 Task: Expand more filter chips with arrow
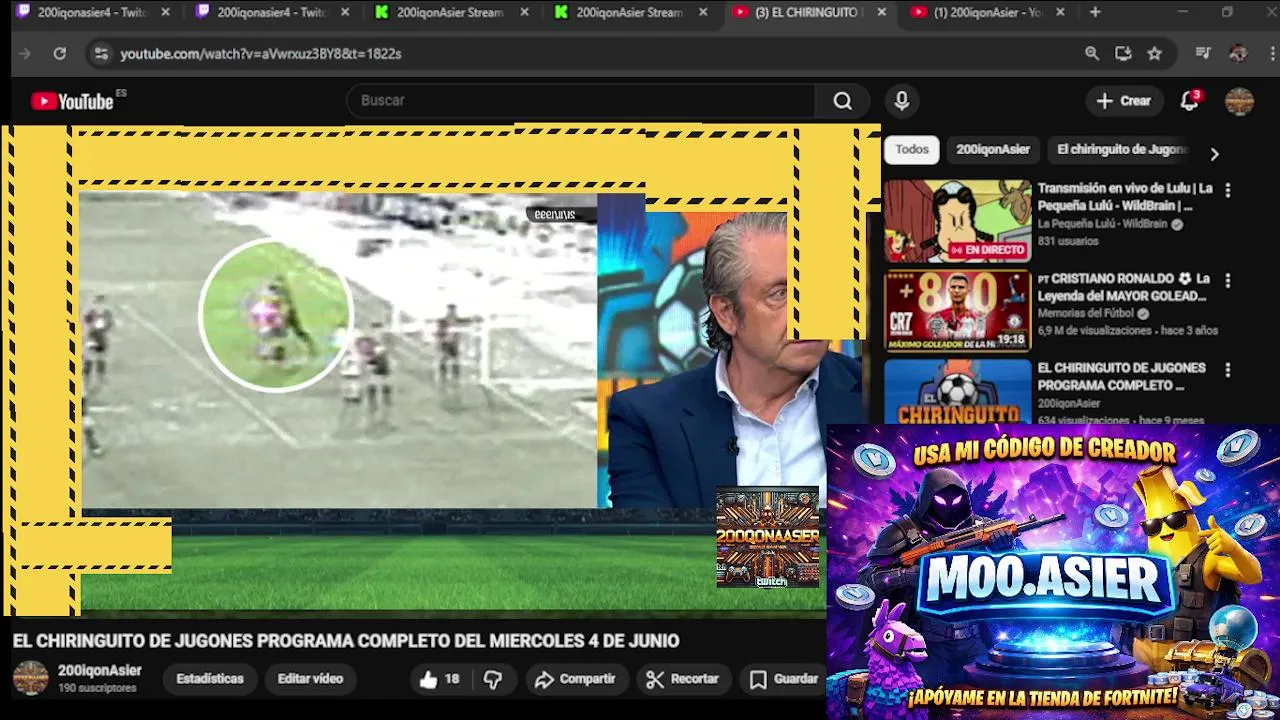(1214, 154)
